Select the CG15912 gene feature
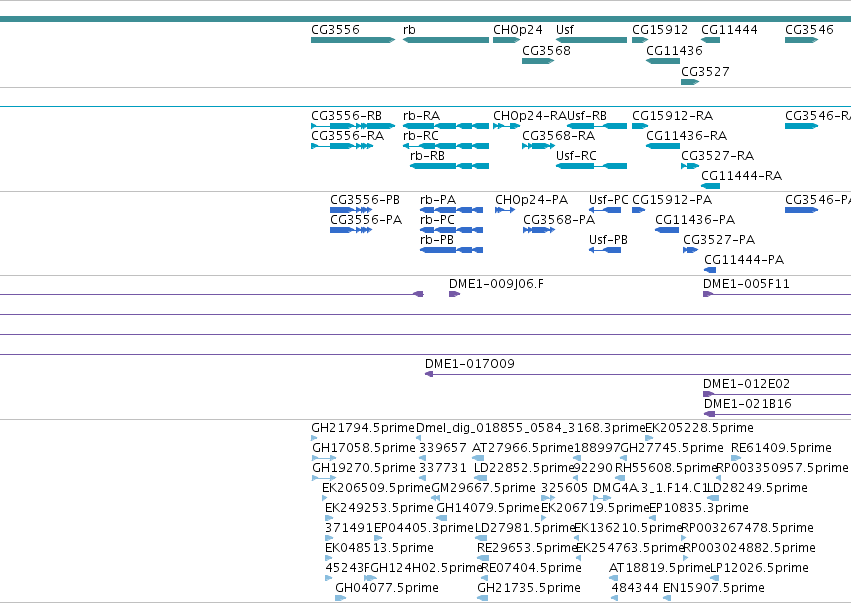Viewport: 851px width, 603px height. tap(640, 40)
